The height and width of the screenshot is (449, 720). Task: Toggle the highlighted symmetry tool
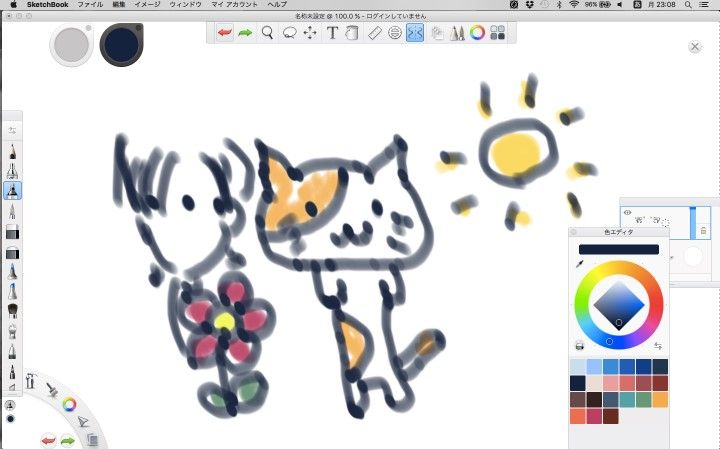coord(415,33)
